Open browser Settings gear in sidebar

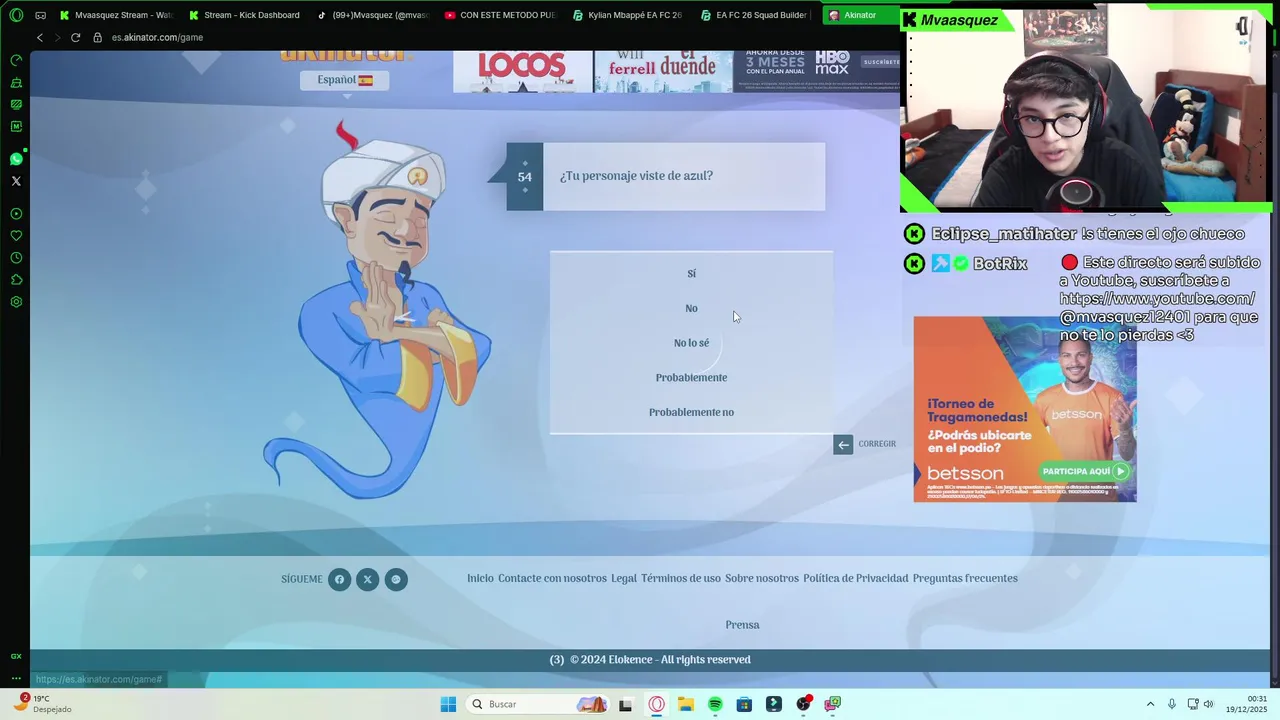pos(16,302)
